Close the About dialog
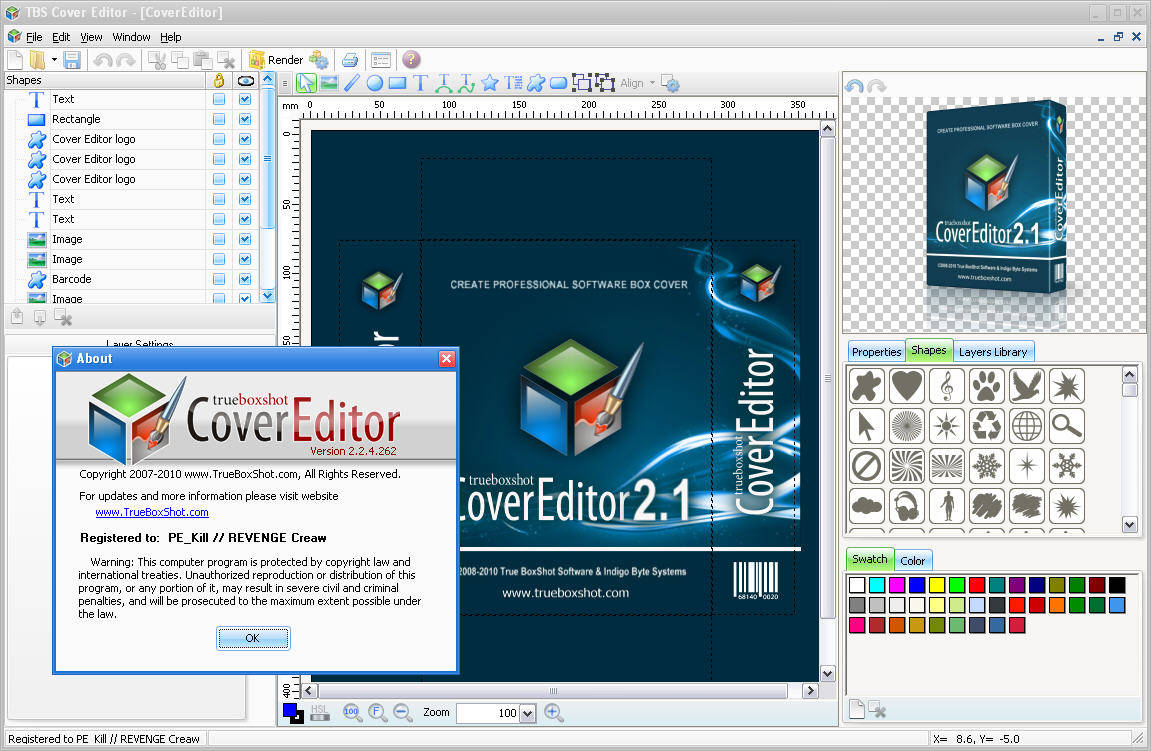This screenshot has height=751, width=1151. [446, 358]
